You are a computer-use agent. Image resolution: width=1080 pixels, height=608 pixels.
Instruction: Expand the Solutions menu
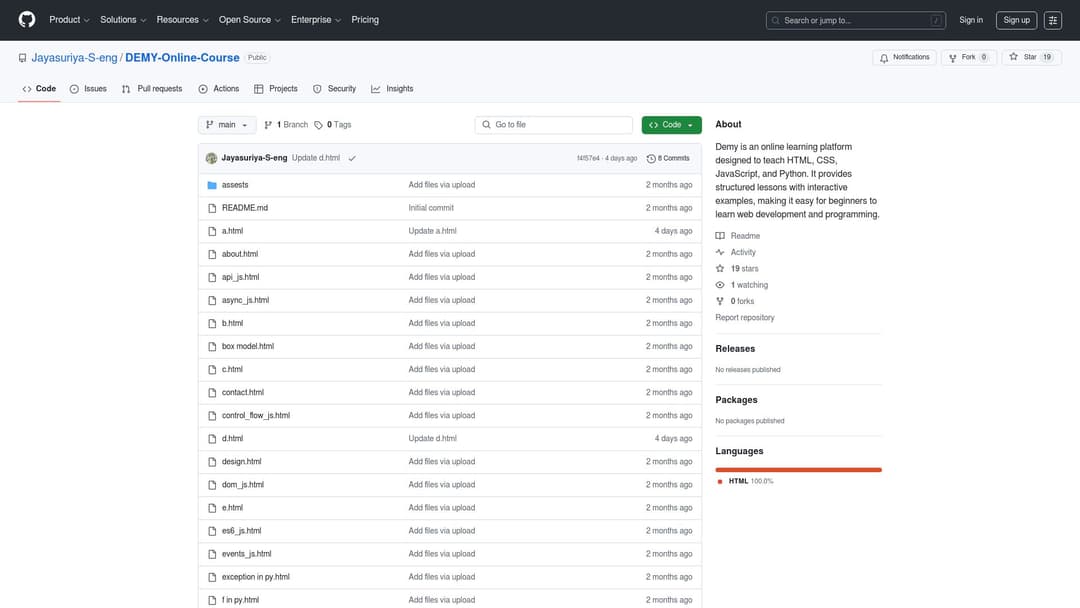[x=123, y=20]
